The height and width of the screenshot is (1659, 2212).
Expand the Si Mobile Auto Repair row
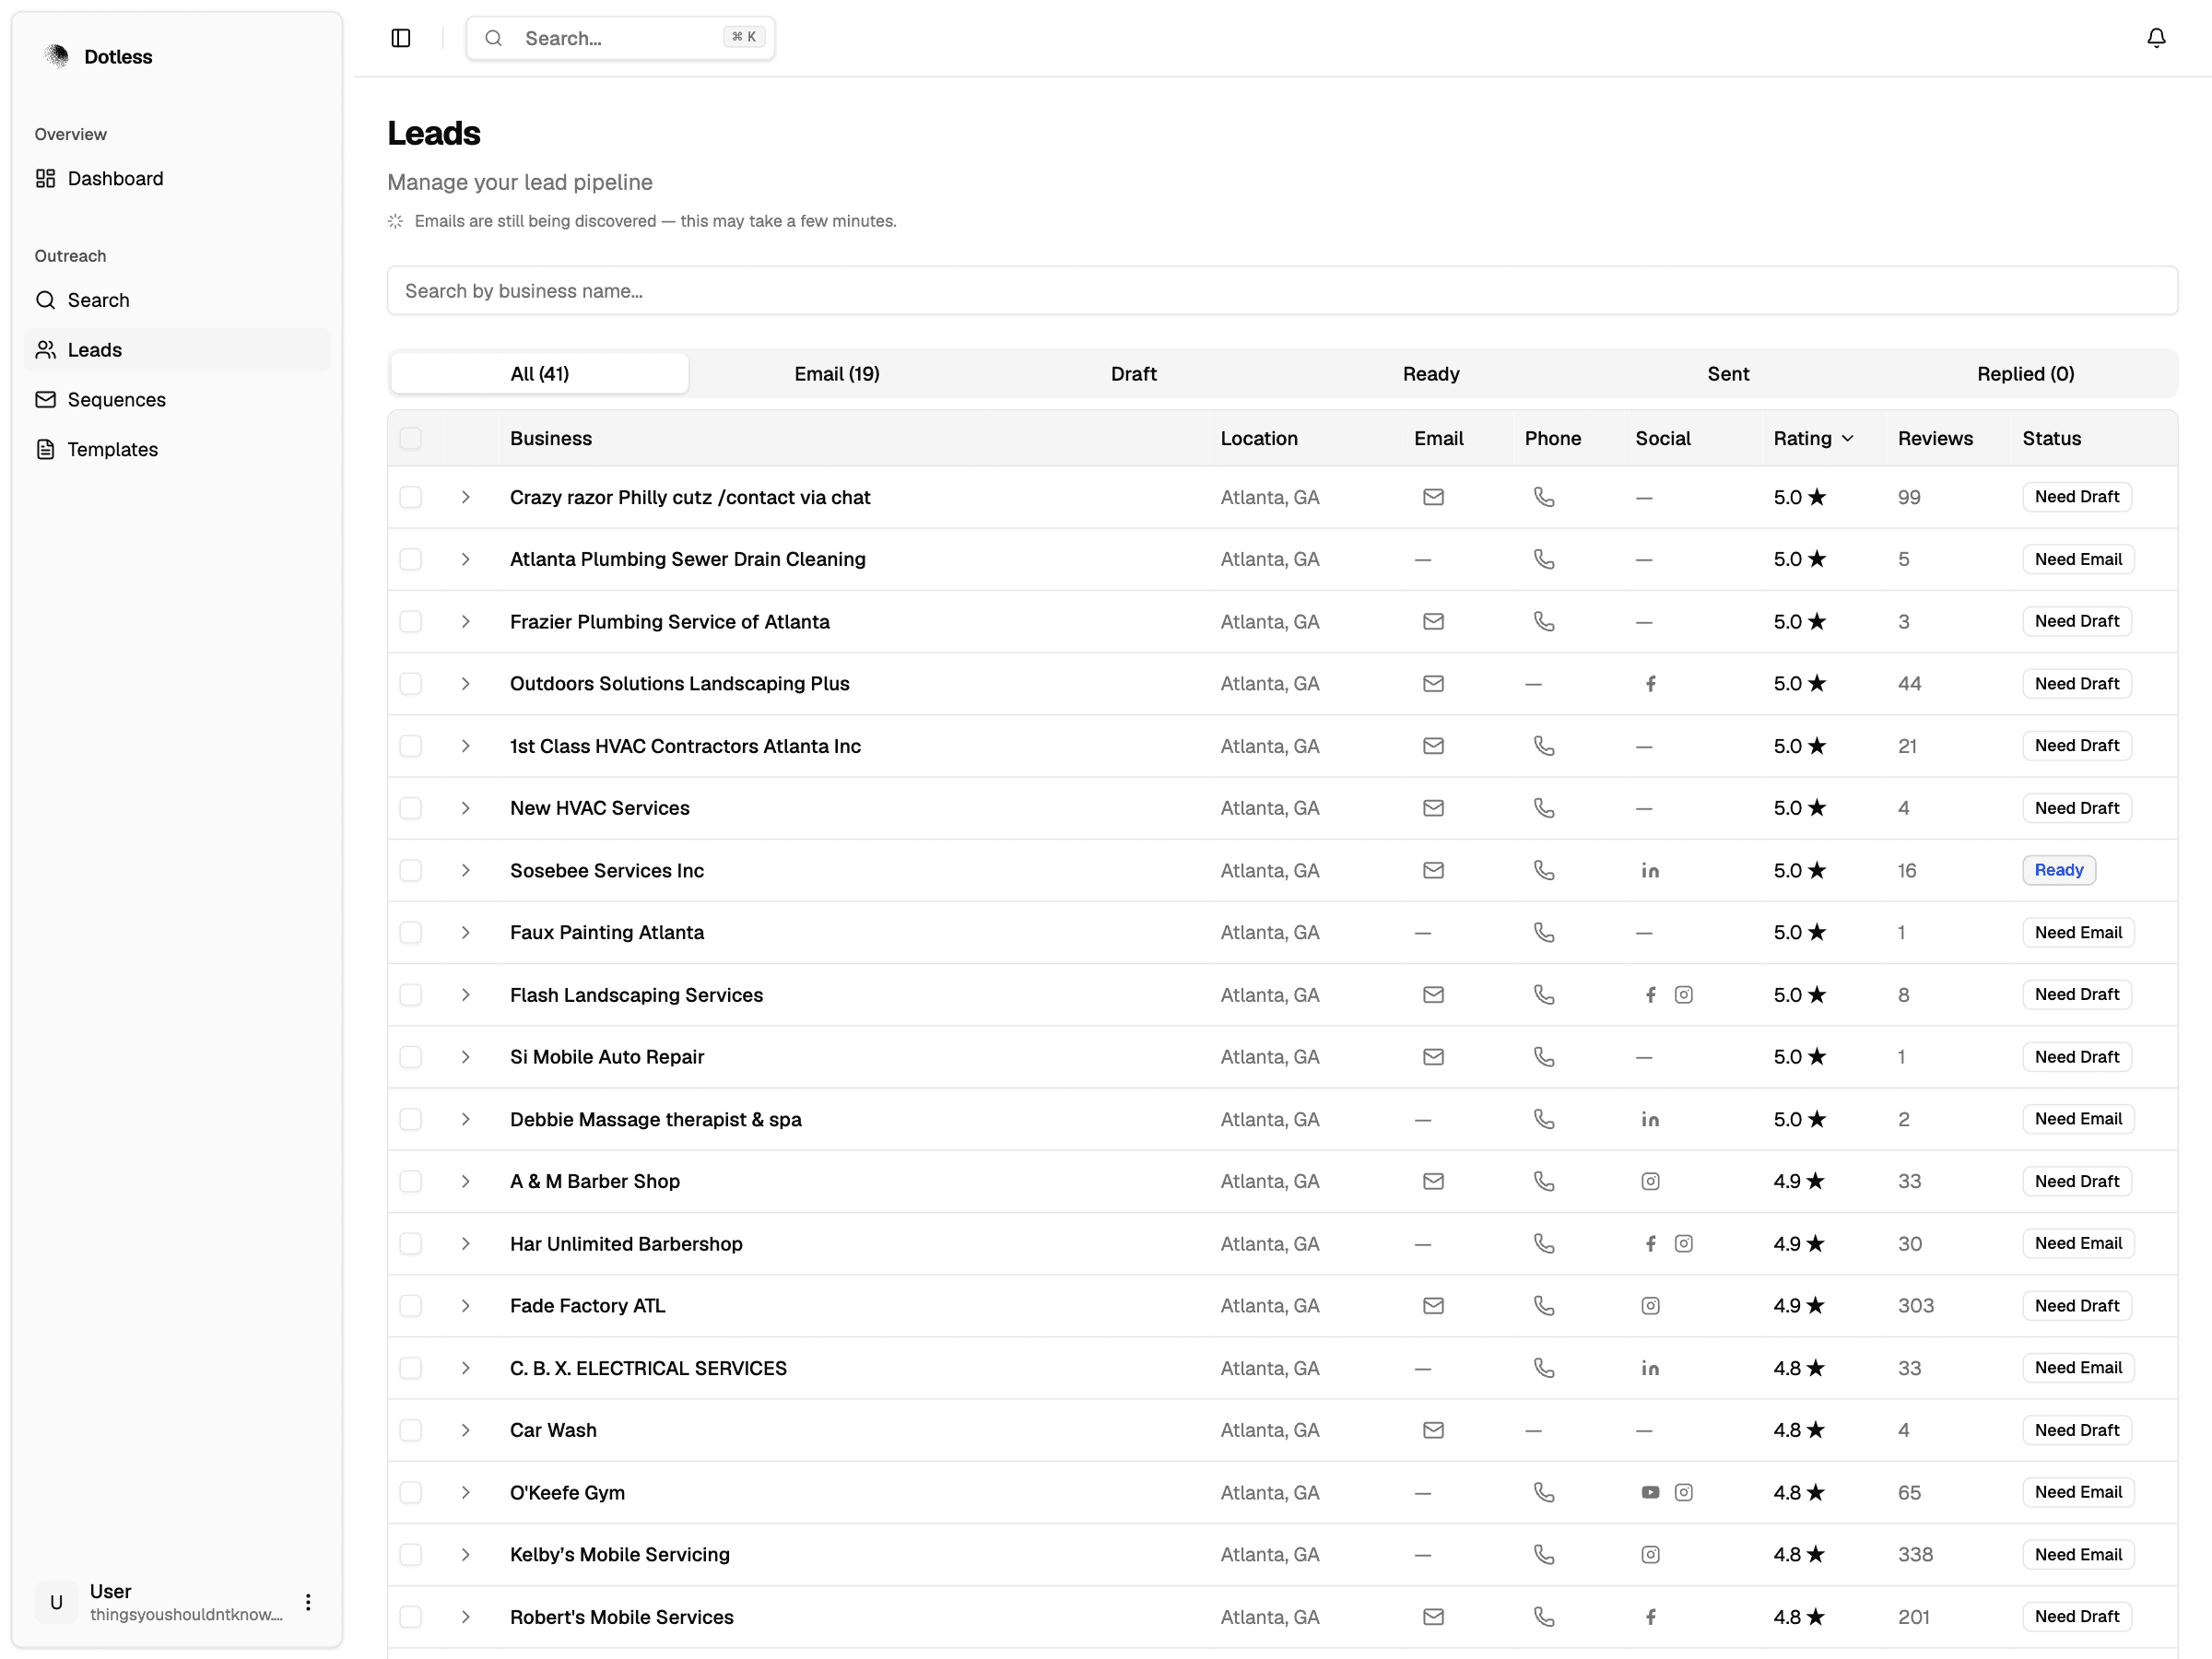click(x=465, y=1057)
